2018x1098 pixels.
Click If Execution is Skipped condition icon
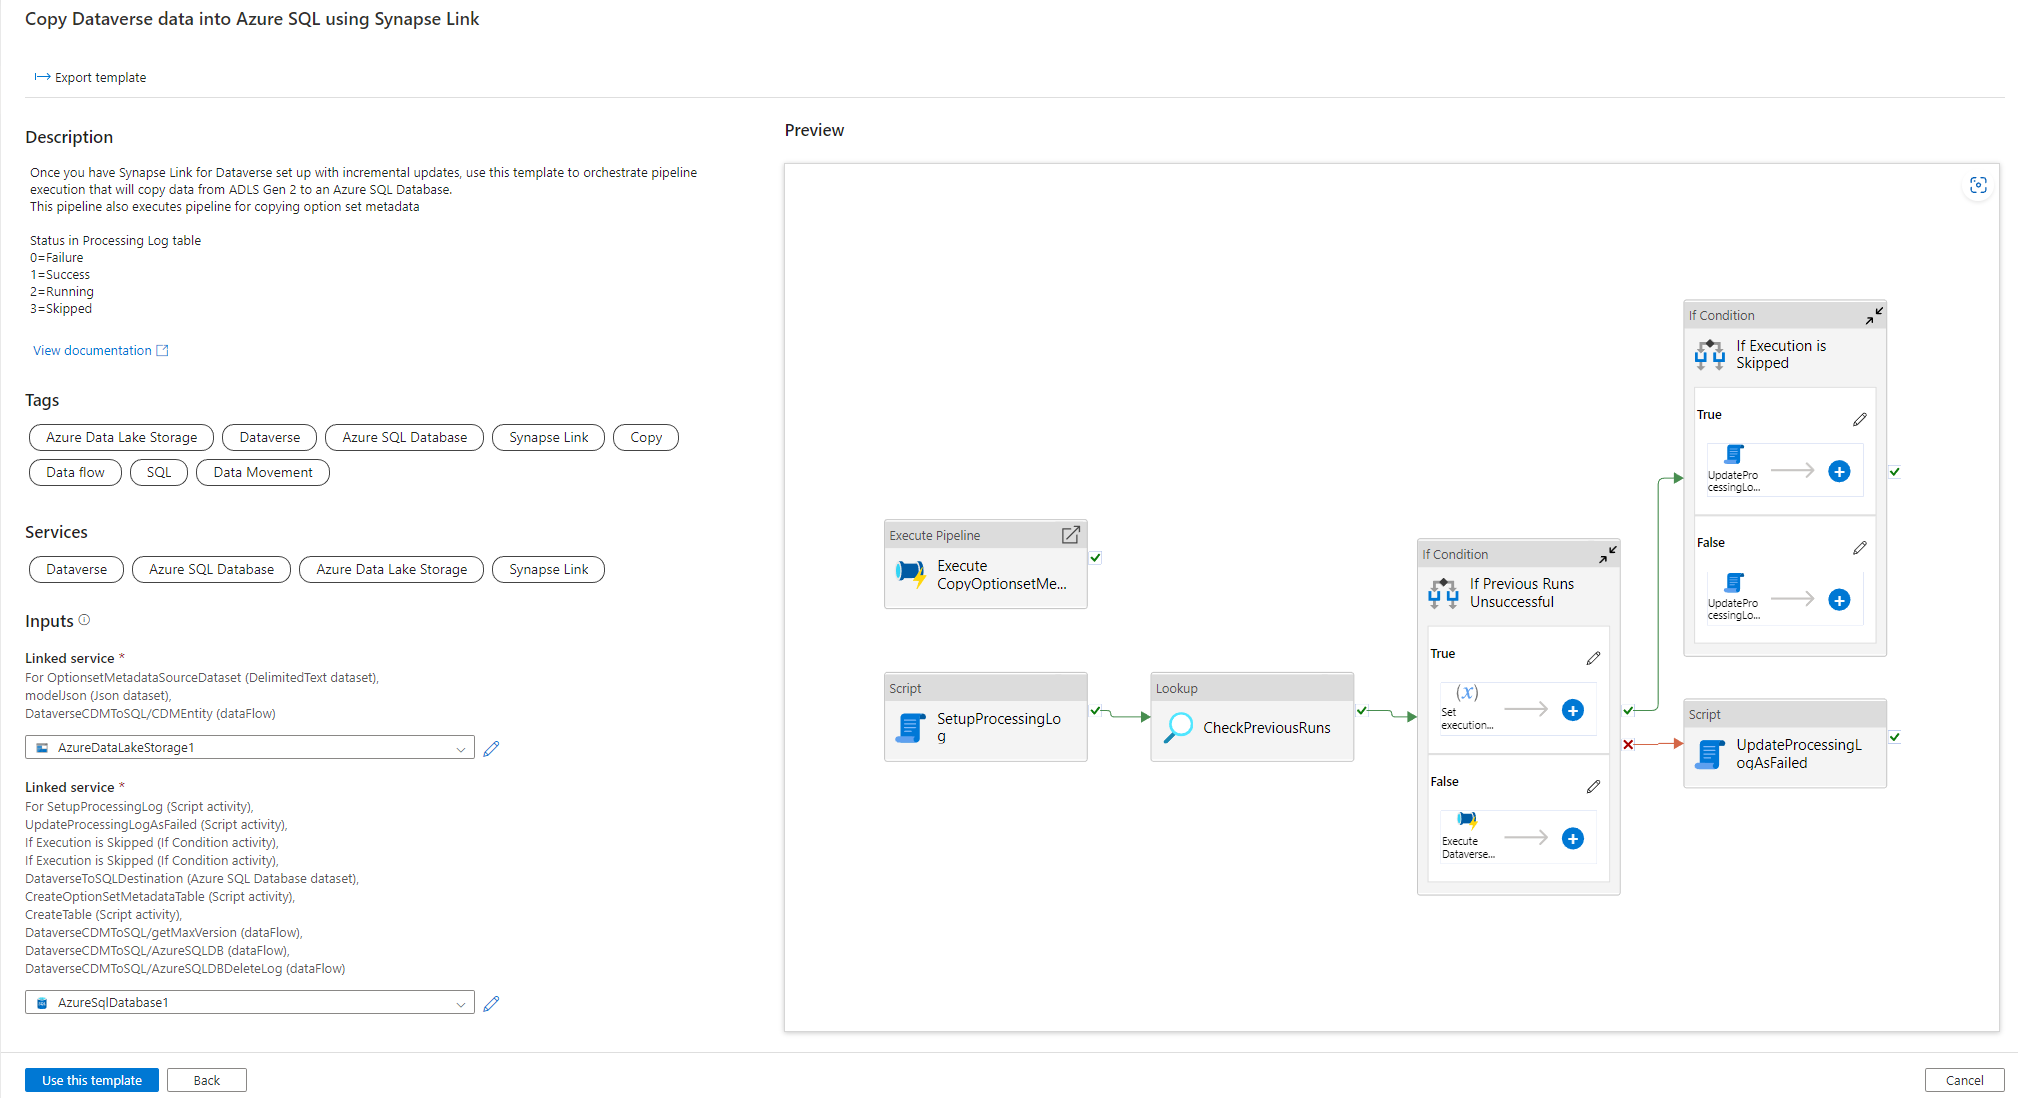tap(1710, 354)
